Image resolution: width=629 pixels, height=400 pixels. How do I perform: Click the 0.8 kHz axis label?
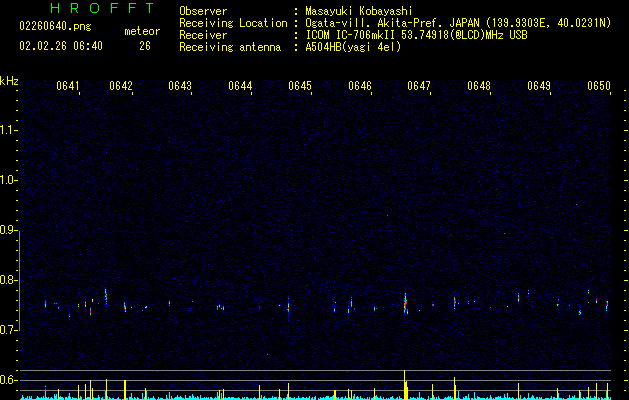coord(9,280)
